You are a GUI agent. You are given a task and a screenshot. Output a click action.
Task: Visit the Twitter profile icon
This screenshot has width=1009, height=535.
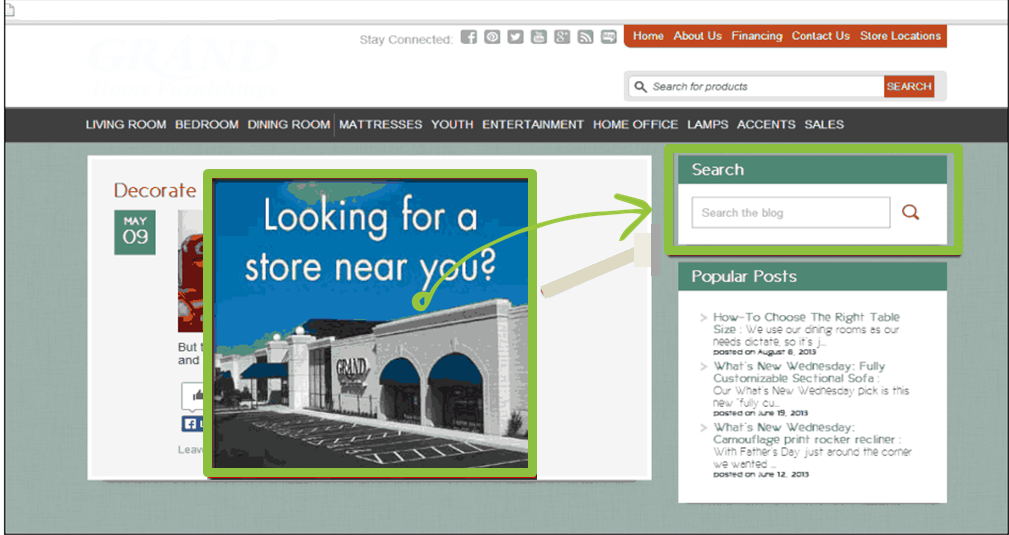point(515,38)
